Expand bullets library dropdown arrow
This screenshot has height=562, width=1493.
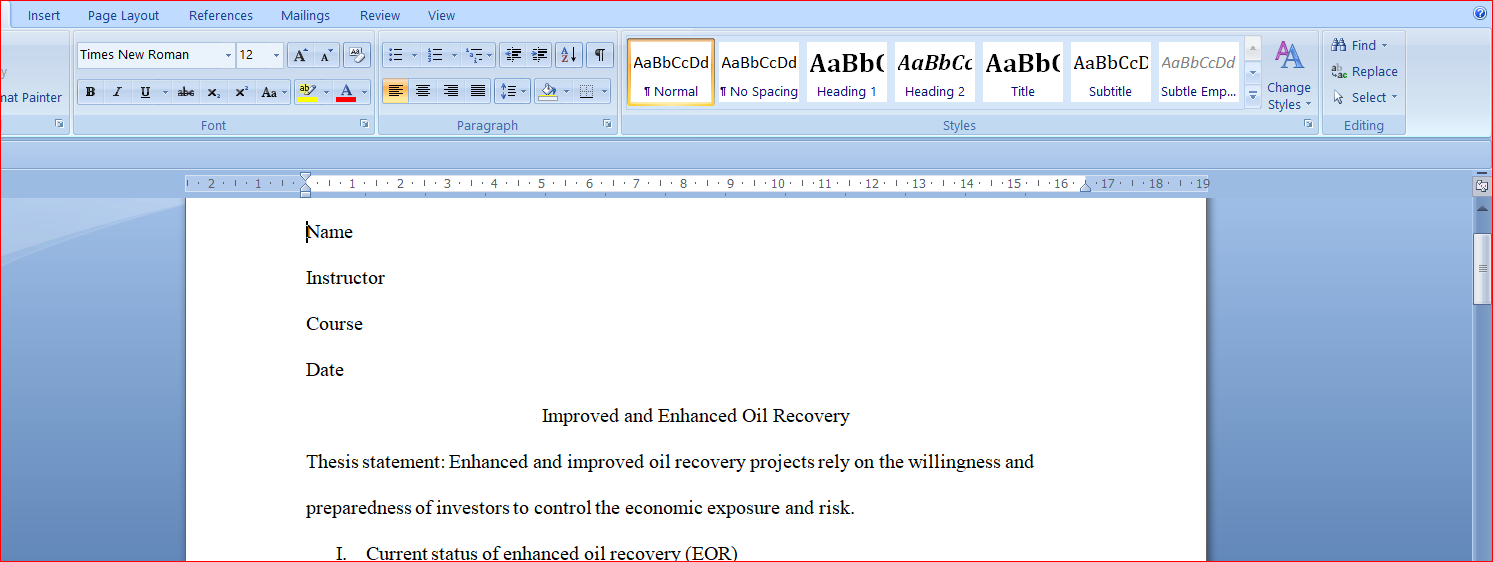click(414, 55)
